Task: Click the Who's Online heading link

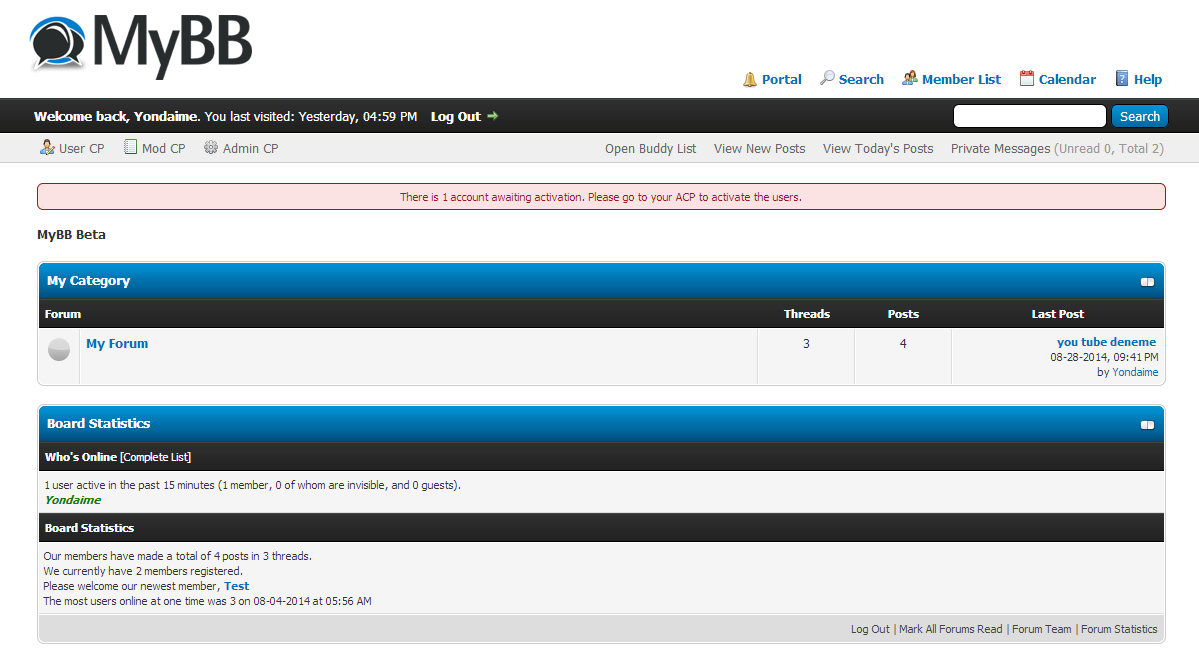Action: (80, 456)
